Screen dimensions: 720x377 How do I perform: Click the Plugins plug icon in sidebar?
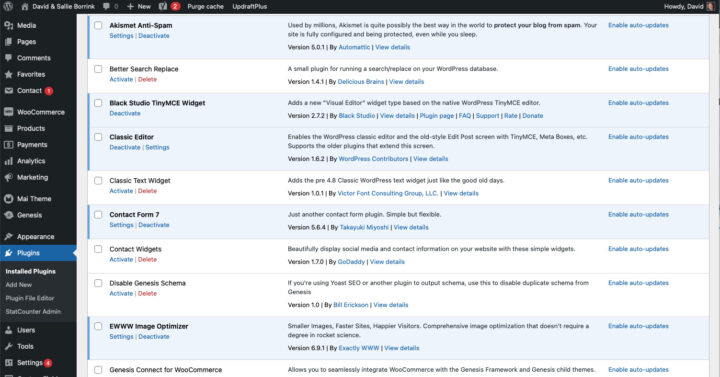coord(8,253)
